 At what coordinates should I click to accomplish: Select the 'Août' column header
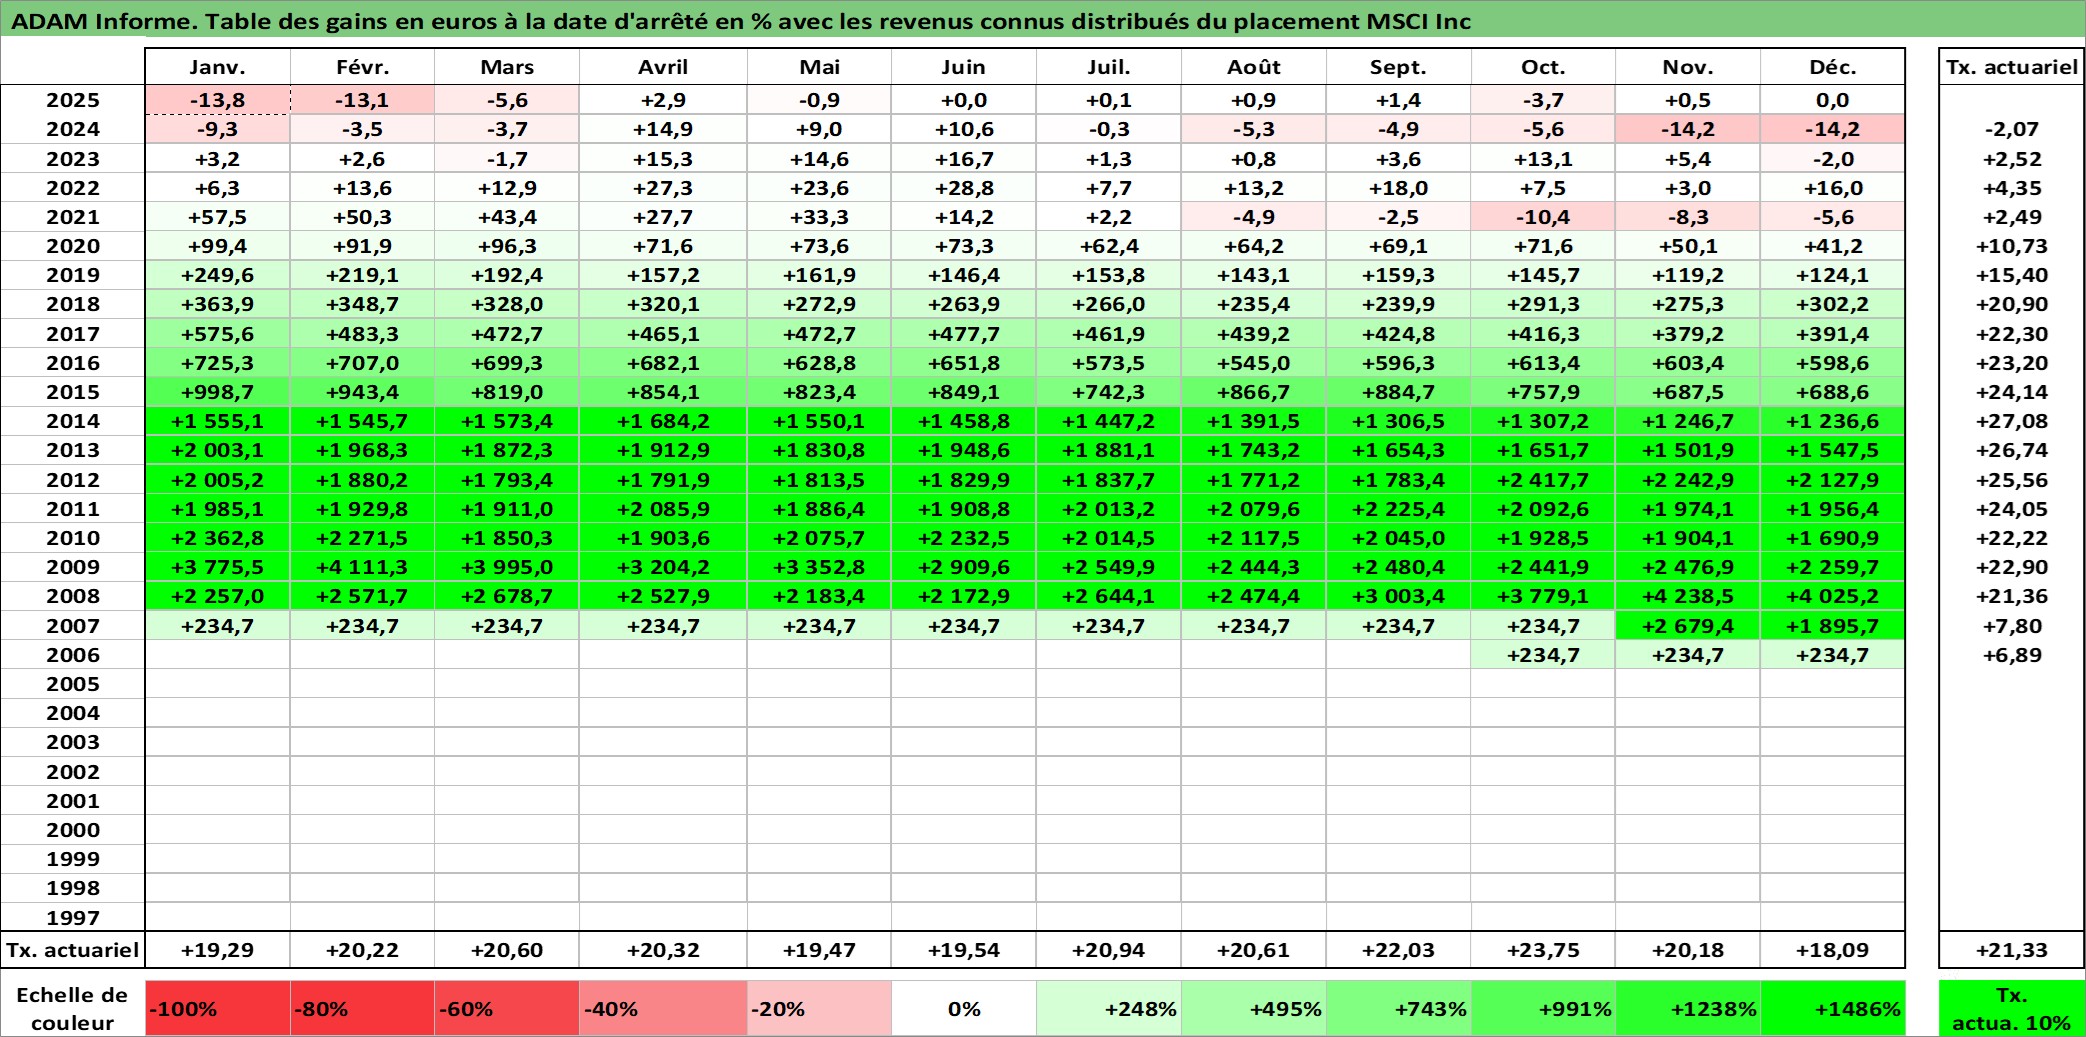coord(1254,67)
